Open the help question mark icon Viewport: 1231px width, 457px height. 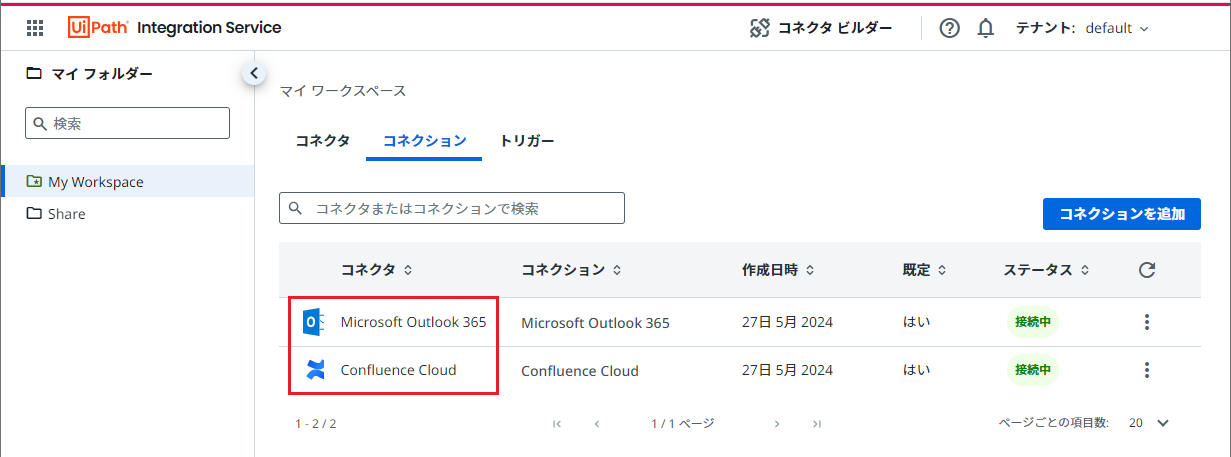coord(950,28)
